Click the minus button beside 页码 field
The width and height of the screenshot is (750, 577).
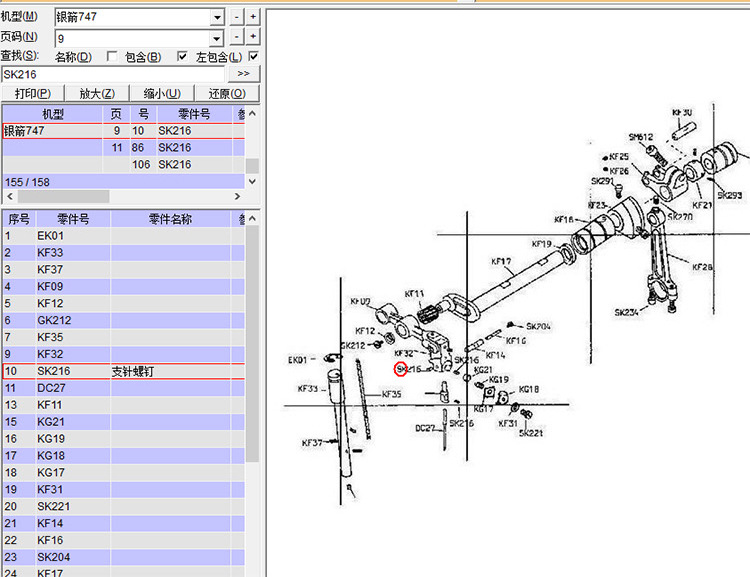[237, 37]
